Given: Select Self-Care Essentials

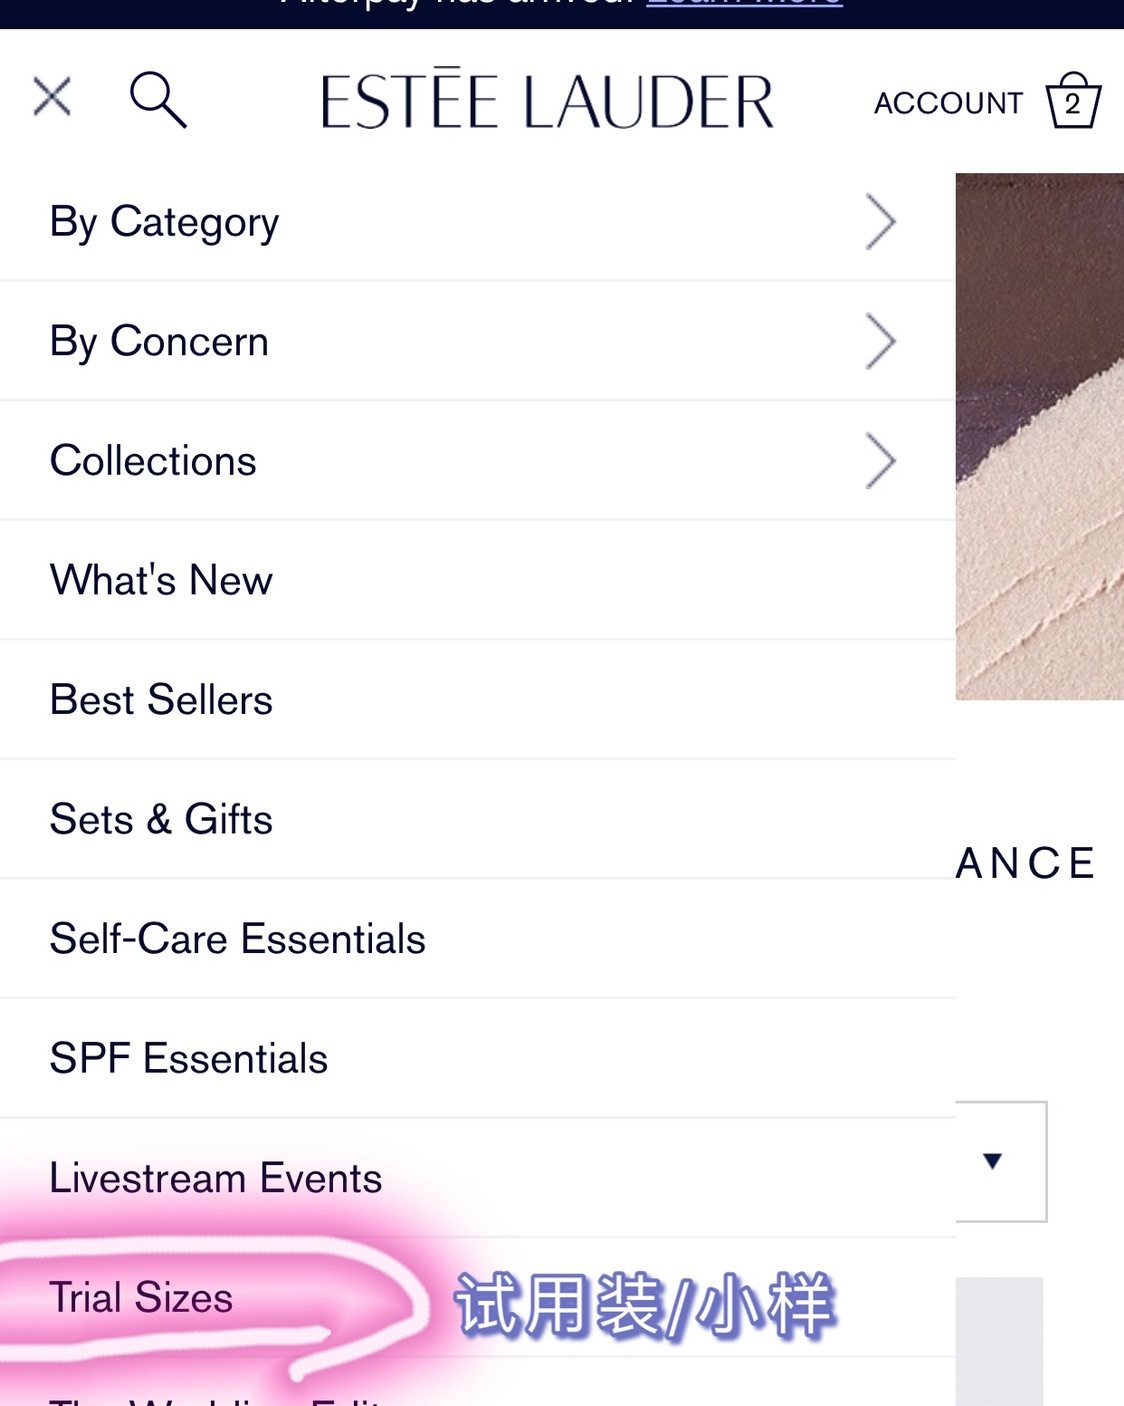Looking at the screenshot, I should point(238,939).
